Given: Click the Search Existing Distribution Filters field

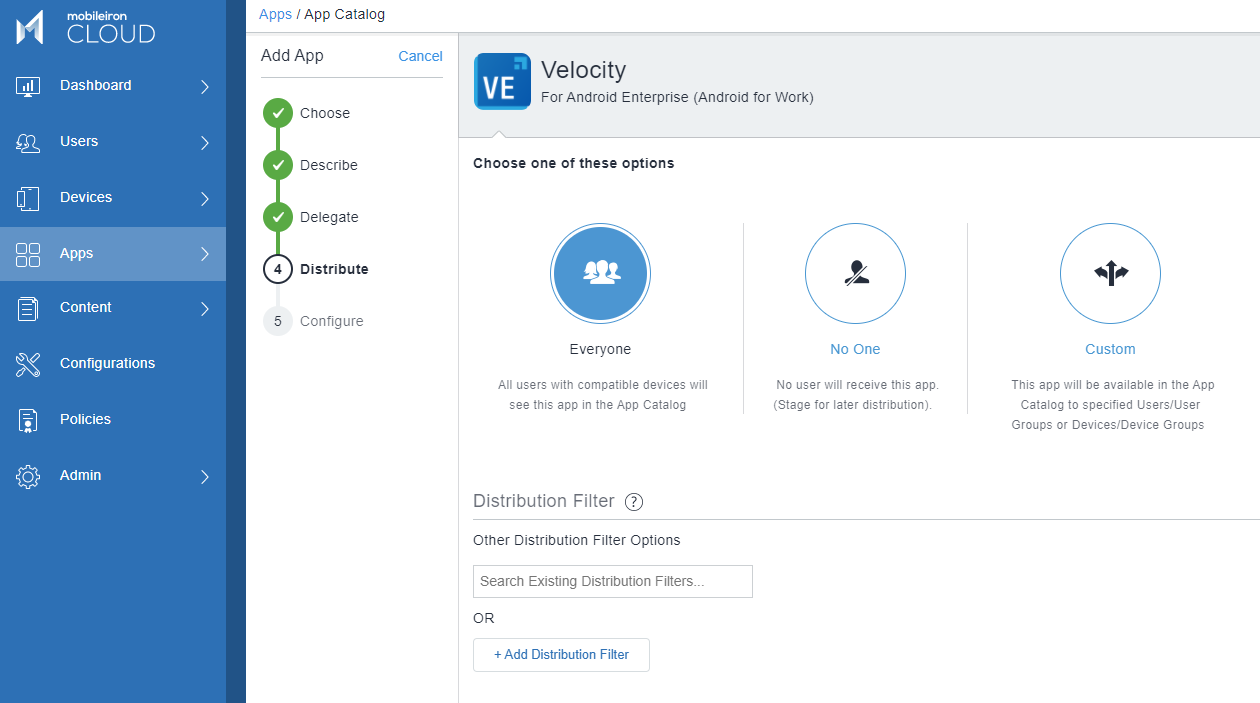Looking at the screenshot, I should coord(612,581).
